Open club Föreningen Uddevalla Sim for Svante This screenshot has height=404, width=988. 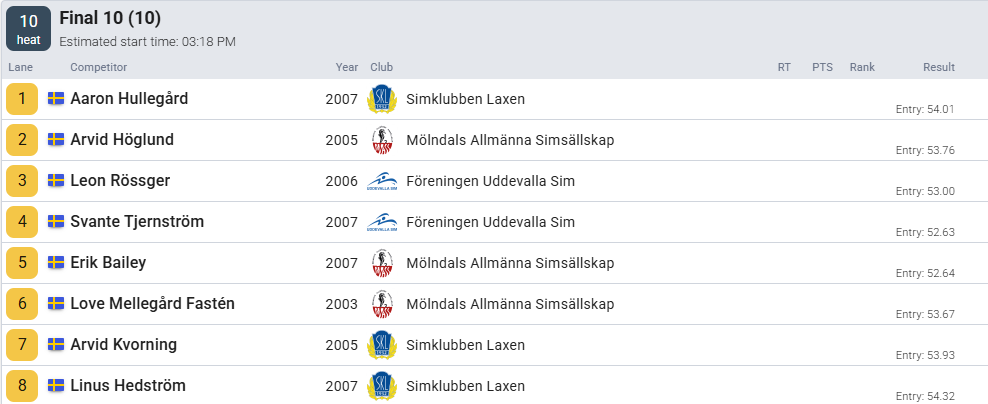[x=490, y=222]
